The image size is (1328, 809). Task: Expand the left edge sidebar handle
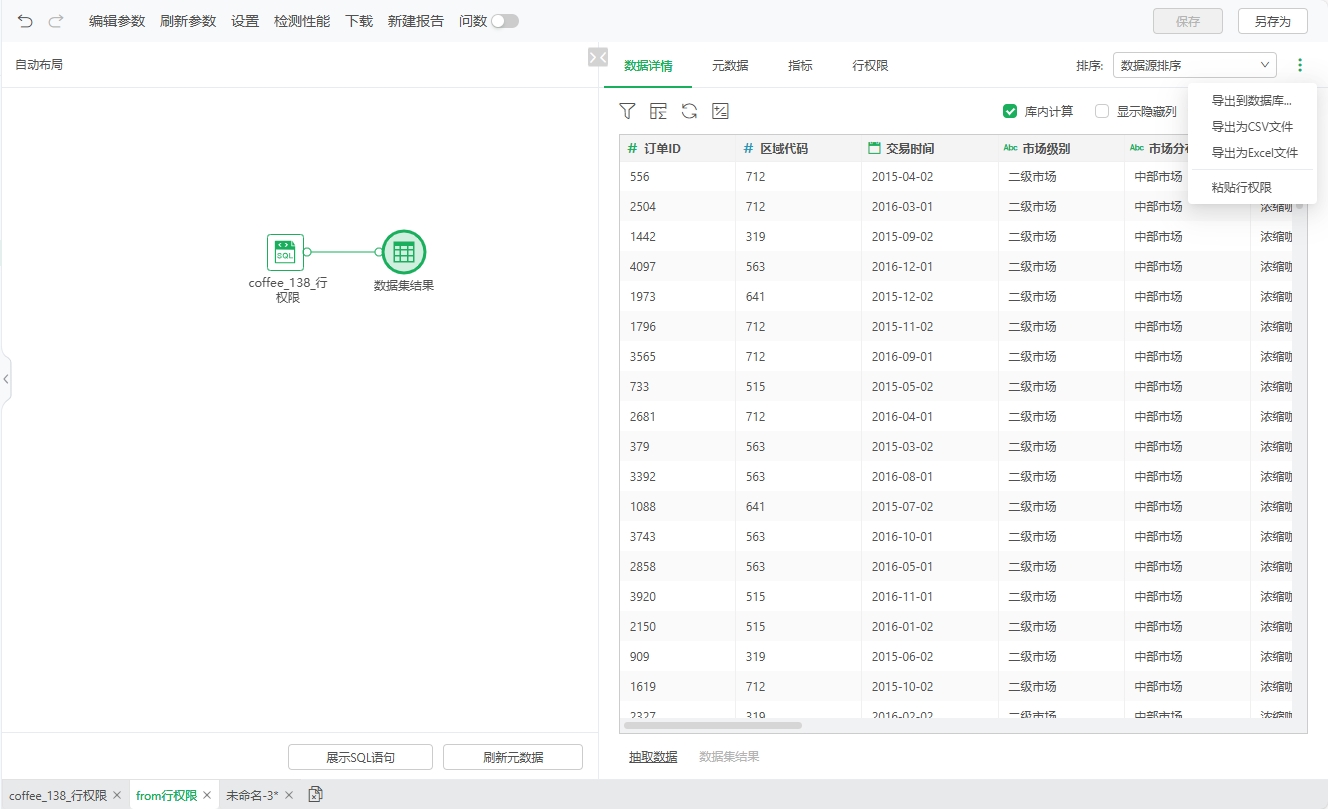click(x=6, y=379)
